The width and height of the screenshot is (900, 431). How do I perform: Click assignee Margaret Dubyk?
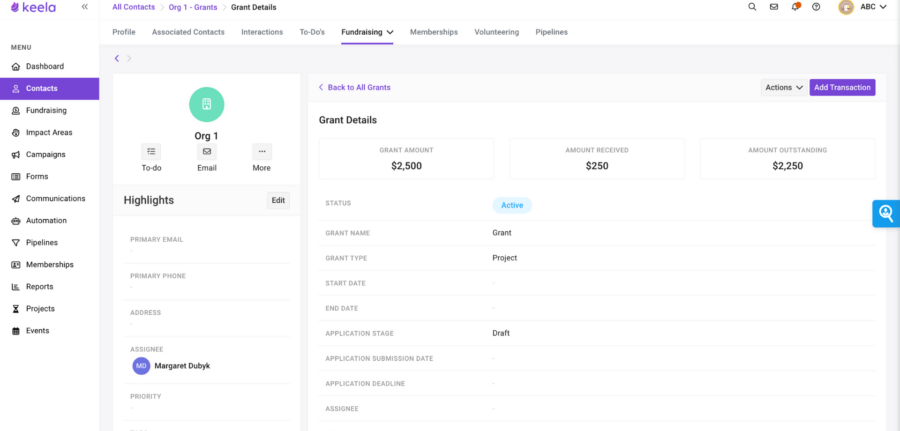pos(182,366)
